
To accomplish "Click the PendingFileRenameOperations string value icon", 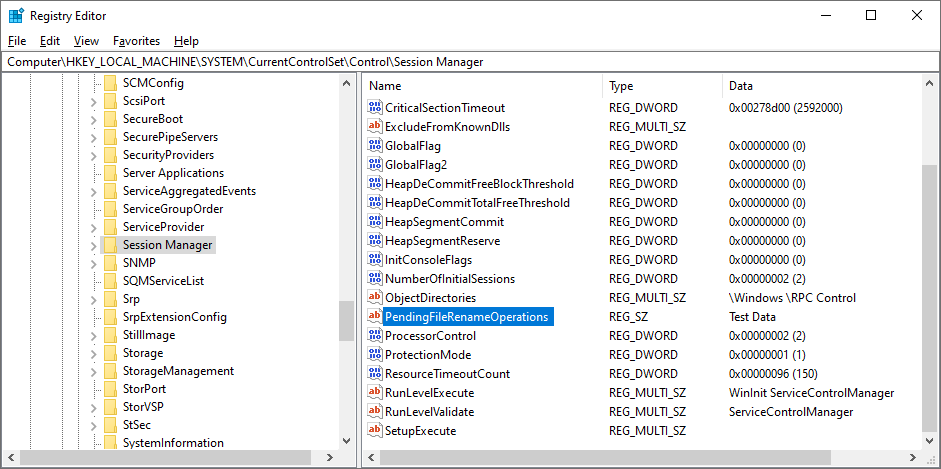I will pos(375,317).
